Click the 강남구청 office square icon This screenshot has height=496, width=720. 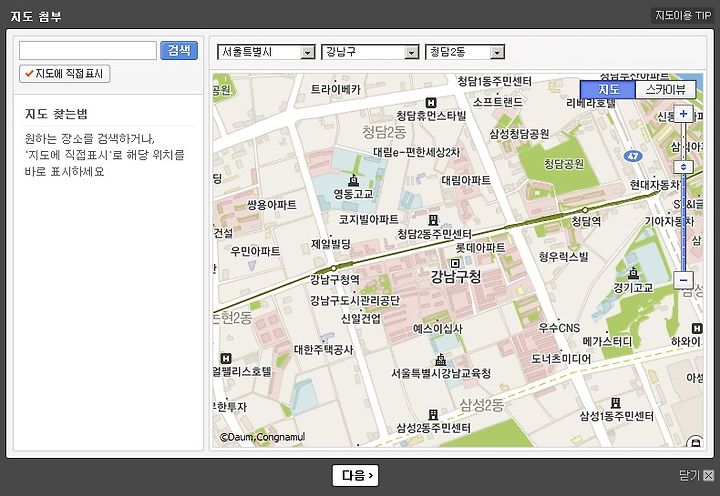[x=455, y=263]
